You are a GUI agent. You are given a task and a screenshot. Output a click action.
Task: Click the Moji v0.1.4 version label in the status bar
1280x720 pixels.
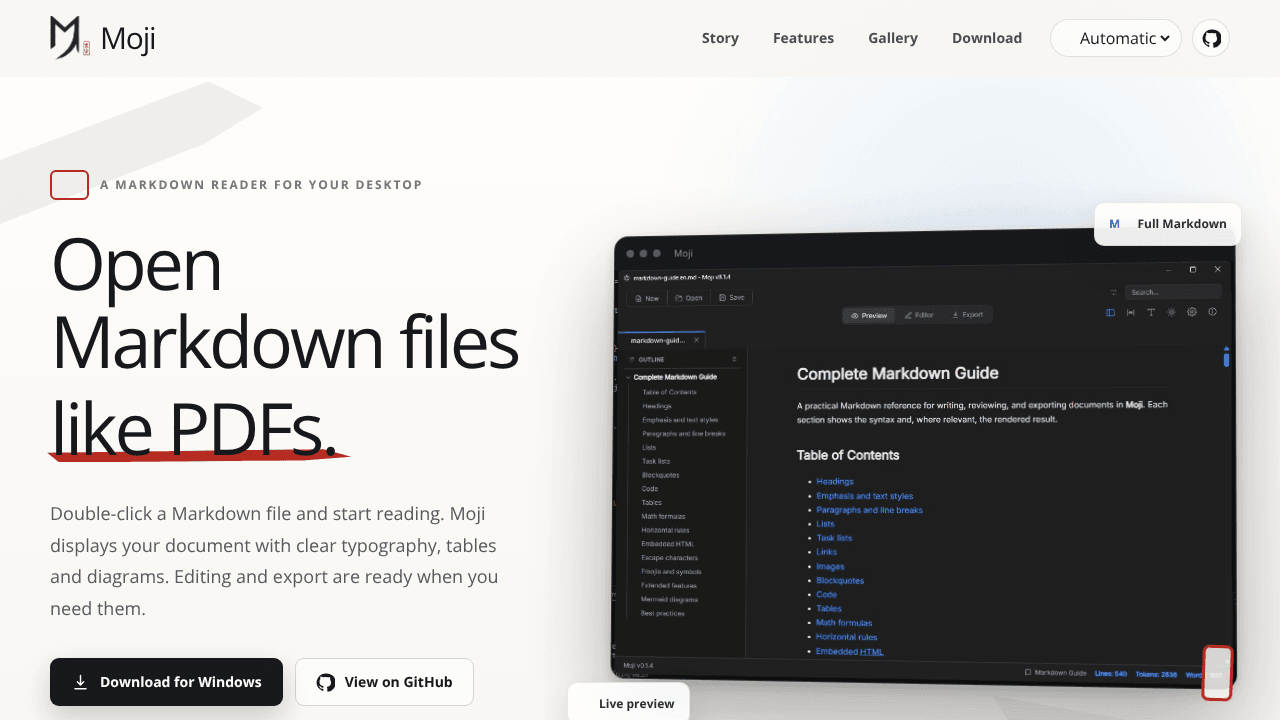[638, 665]
